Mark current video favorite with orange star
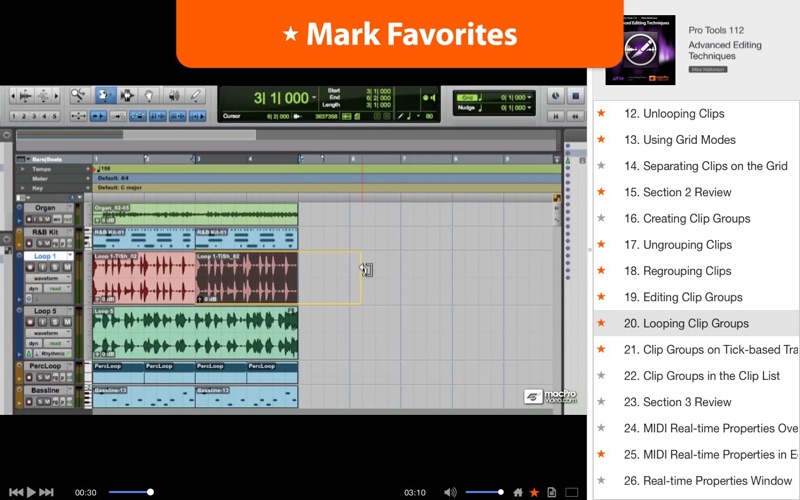Viewport: 800px width, 500px height. coord(535,492)
